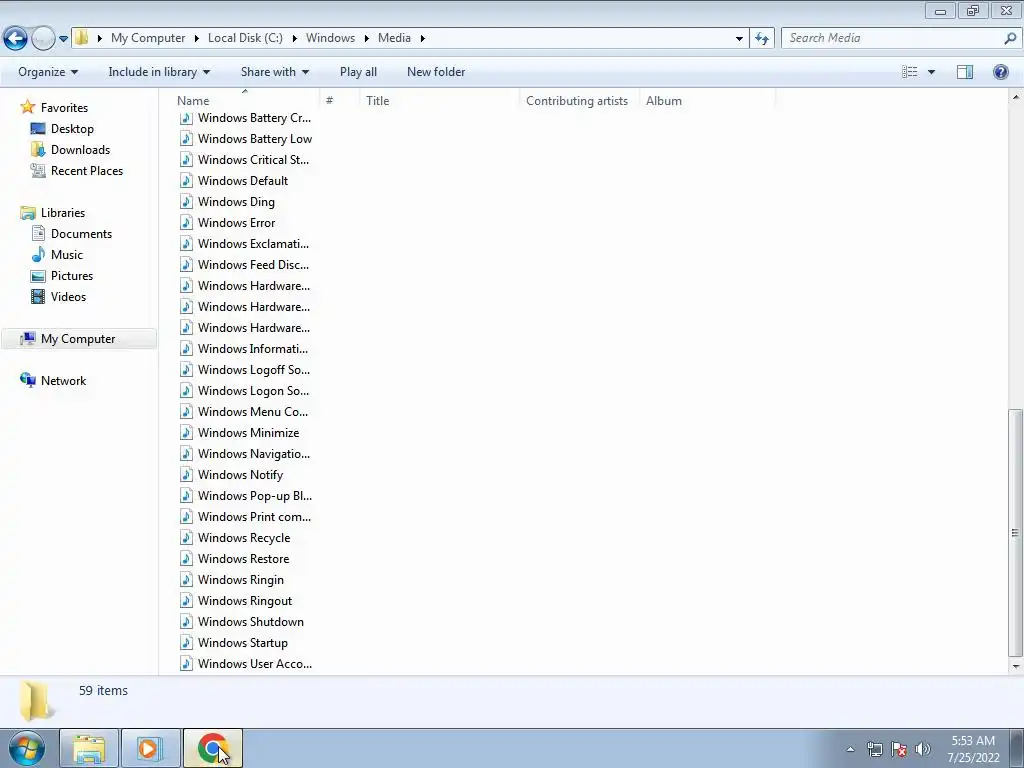Open the view options dropdown arrow
This screenshot has height=768, width=1024.
tap(931, 72)
